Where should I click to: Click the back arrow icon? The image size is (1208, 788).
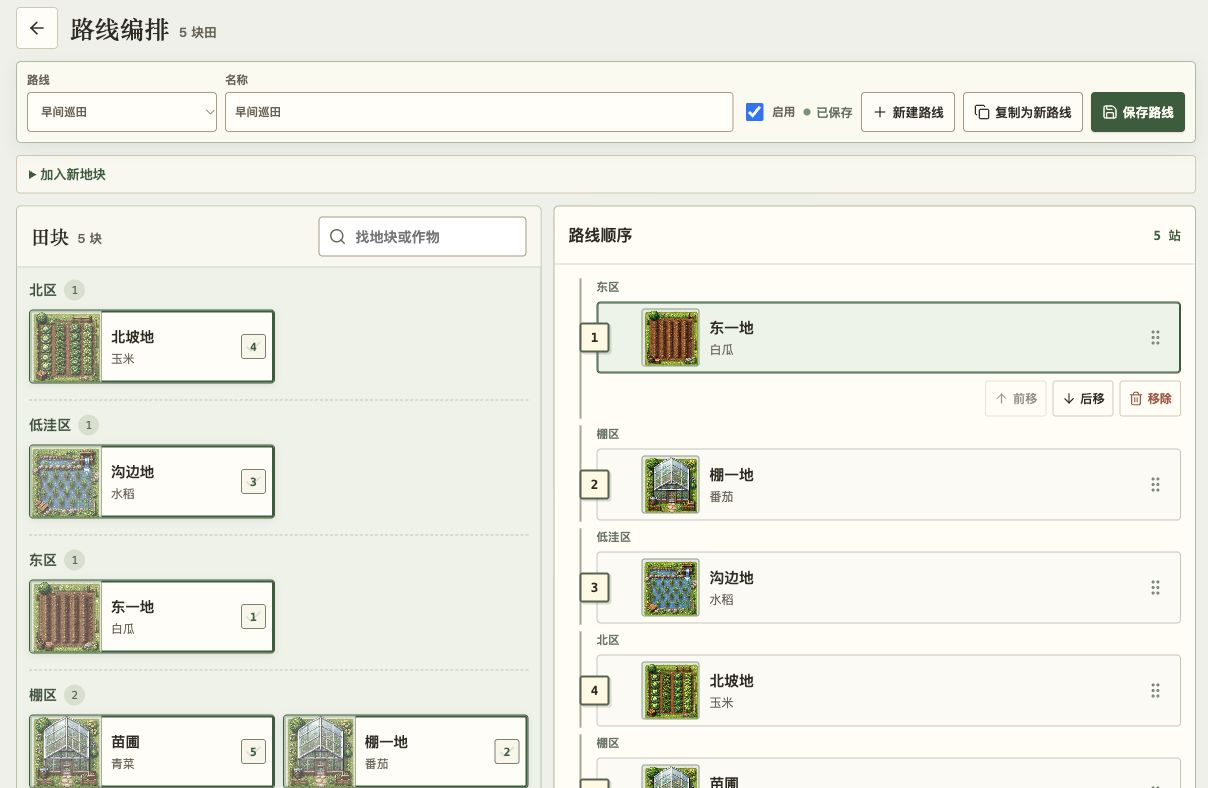37,28
